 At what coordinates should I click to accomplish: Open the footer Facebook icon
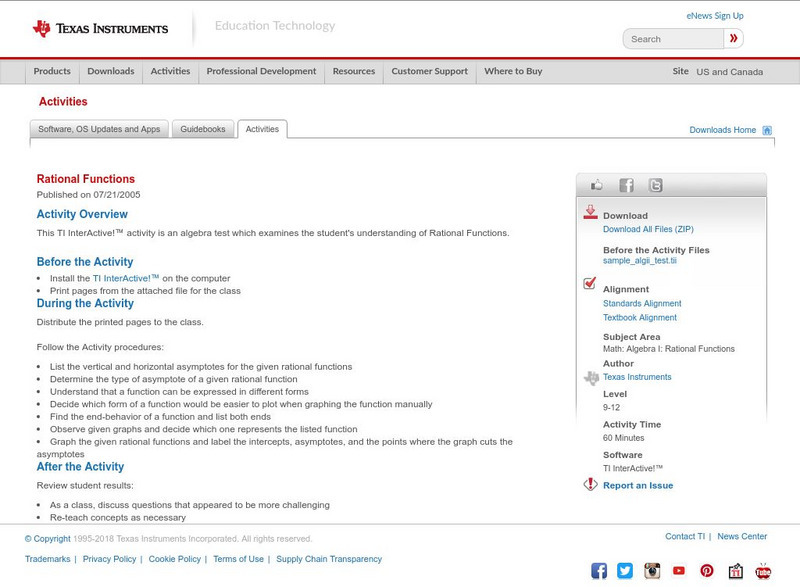(x=599, y=571)
